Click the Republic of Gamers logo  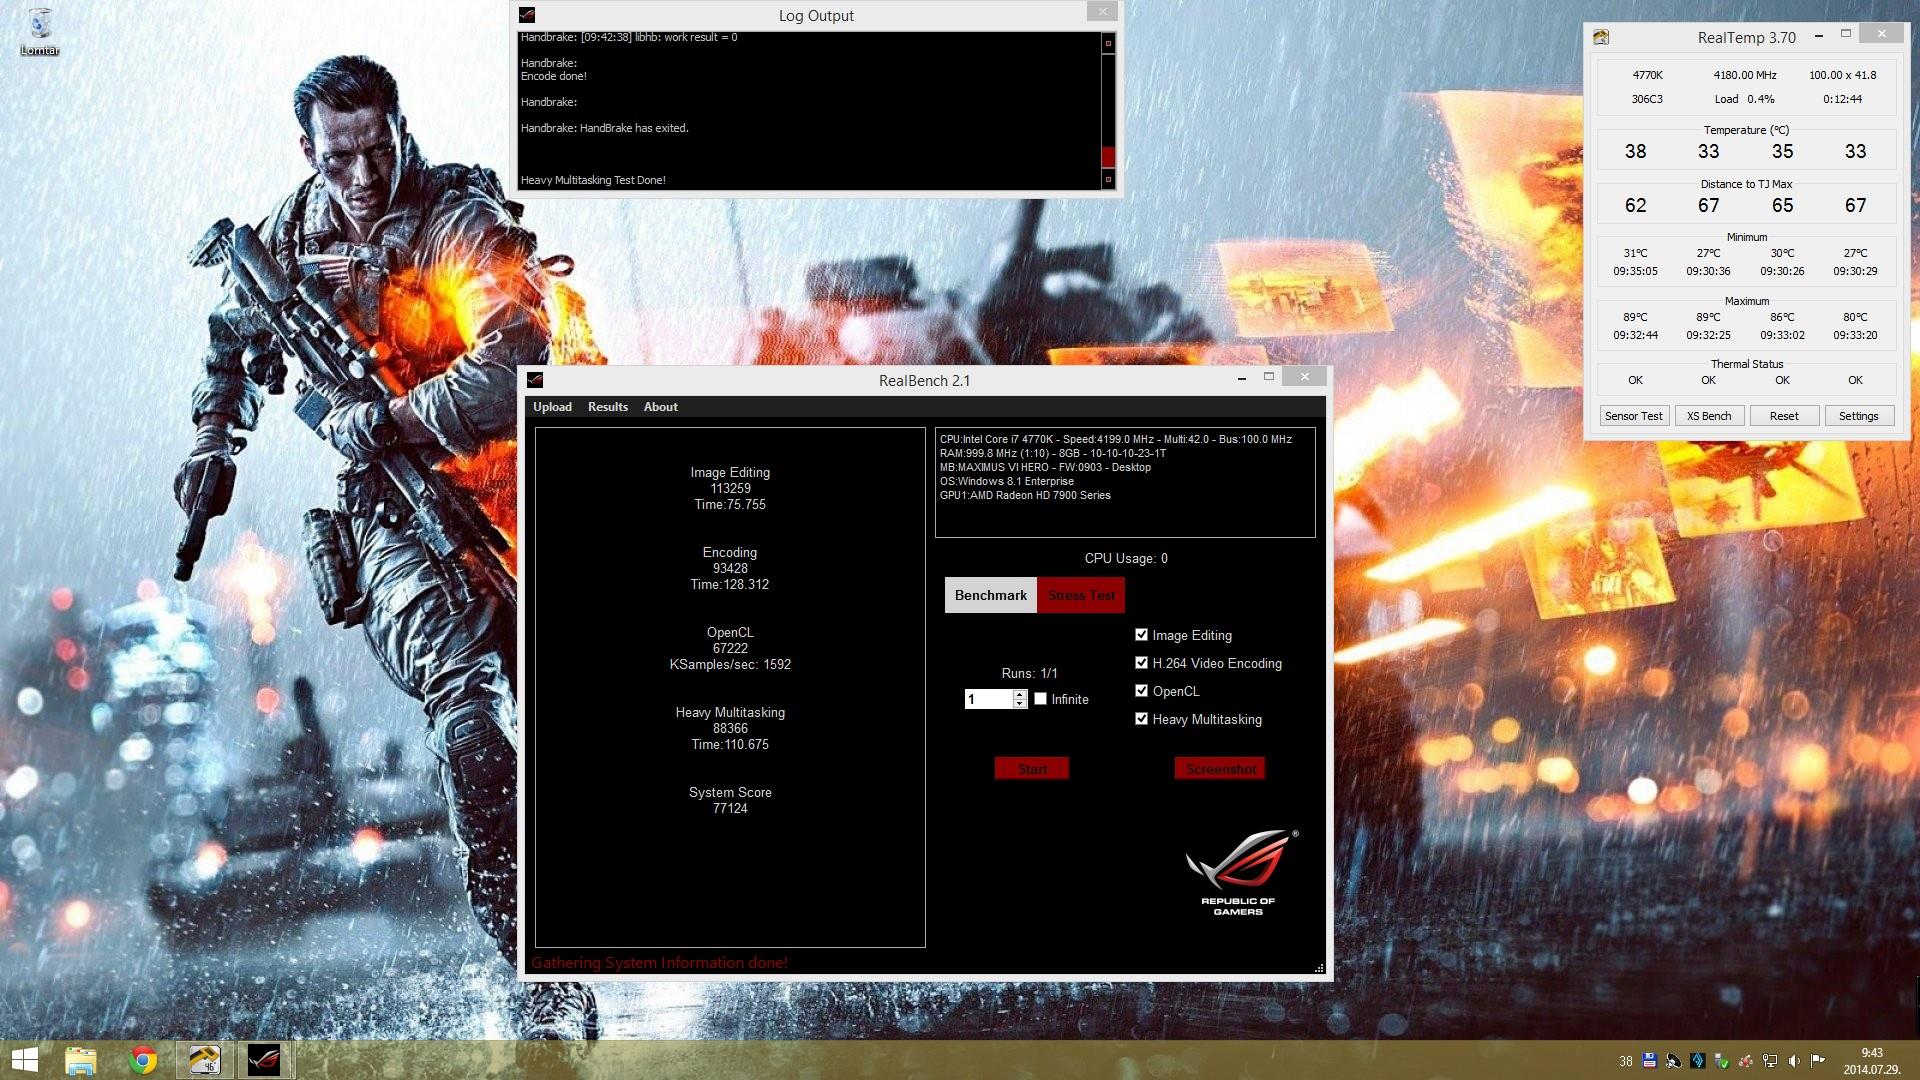click(1240, 872)
